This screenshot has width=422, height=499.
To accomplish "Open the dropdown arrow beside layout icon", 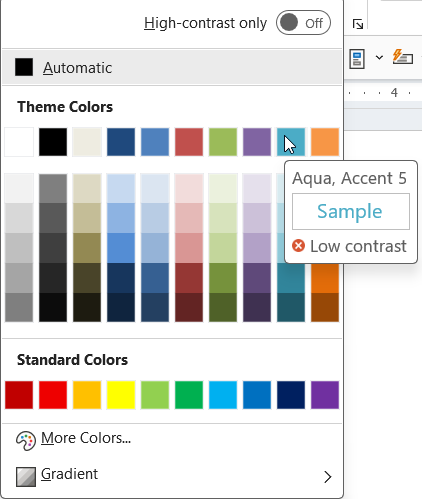I will [379, 58].
